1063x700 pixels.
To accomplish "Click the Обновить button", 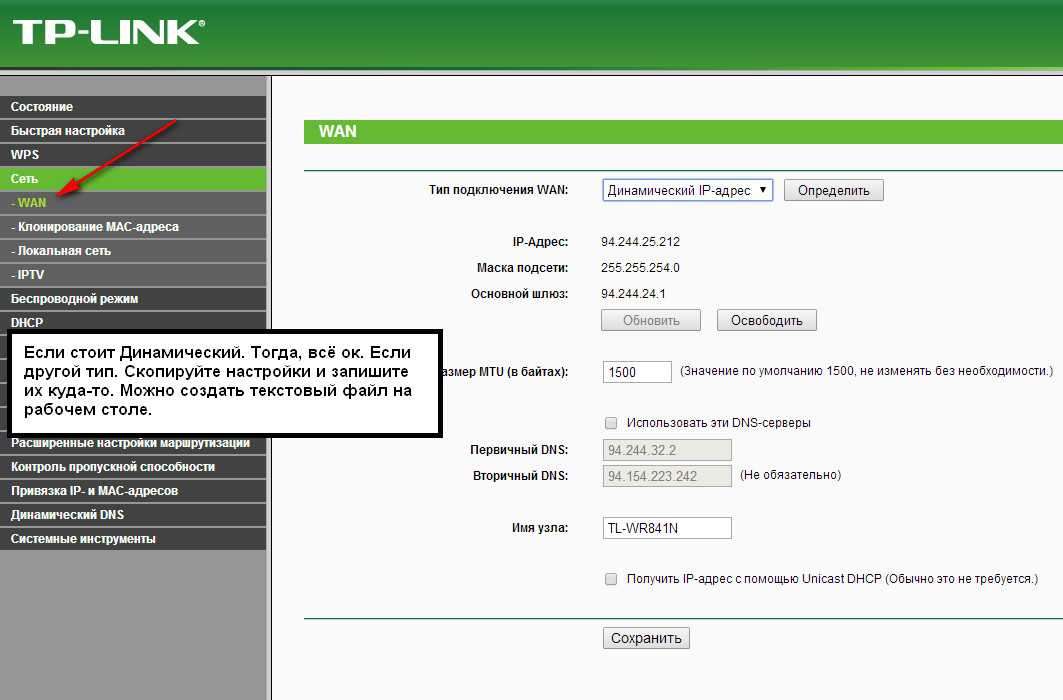I will [651, 321].
